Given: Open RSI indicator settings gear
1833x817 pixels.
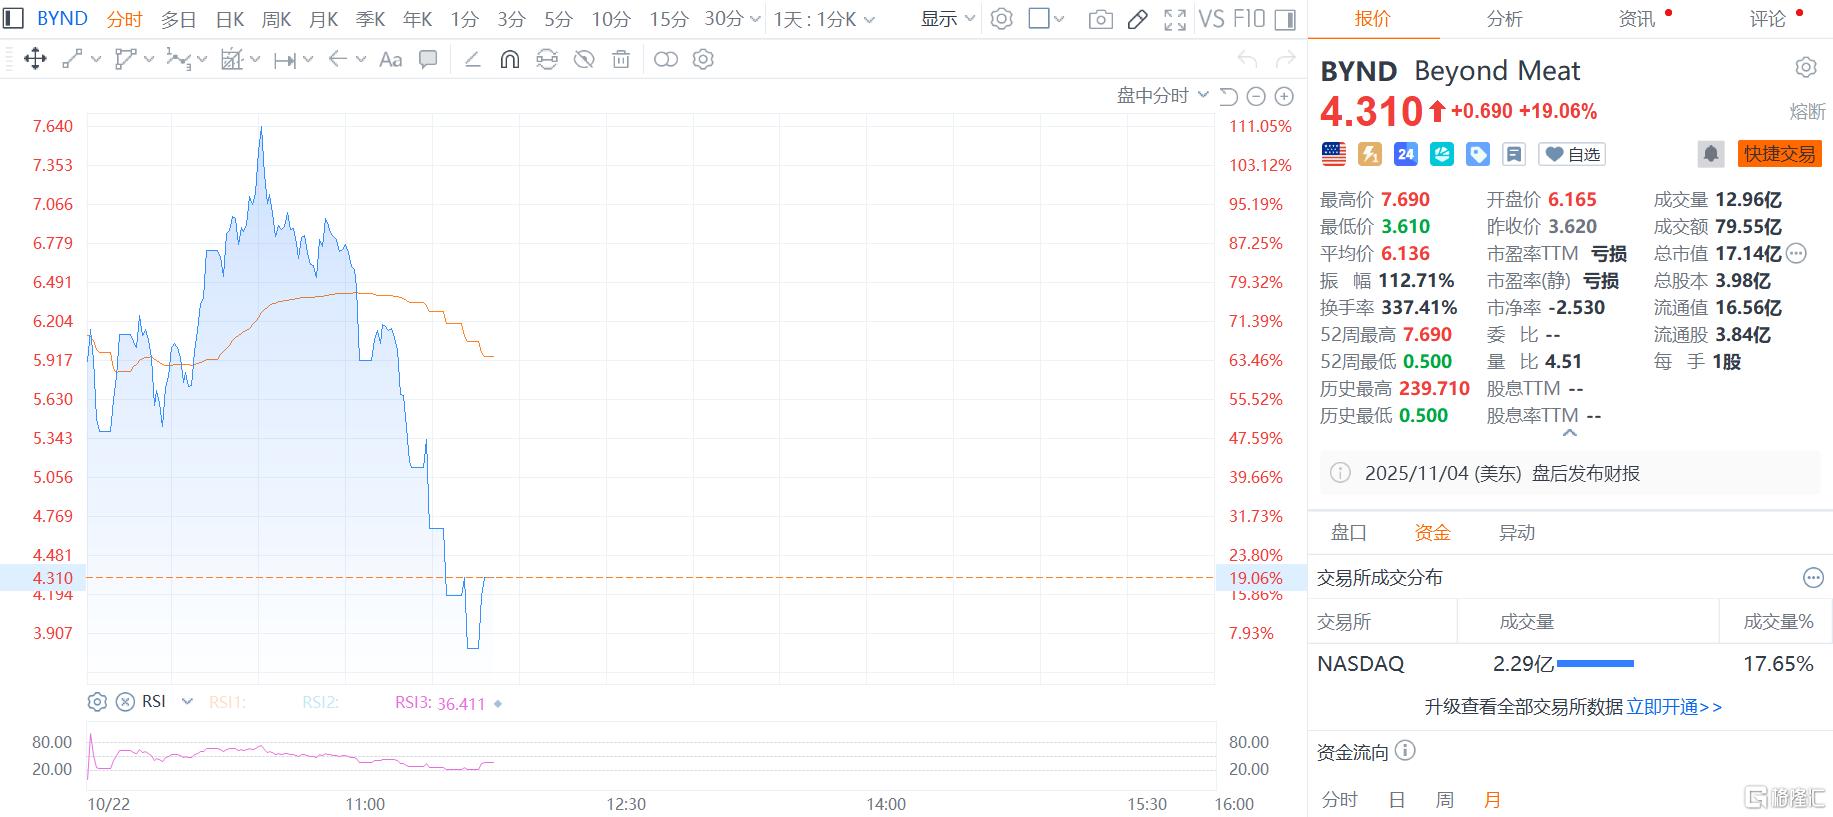Looking at the screenshot, I should click(x=97, y=702).
